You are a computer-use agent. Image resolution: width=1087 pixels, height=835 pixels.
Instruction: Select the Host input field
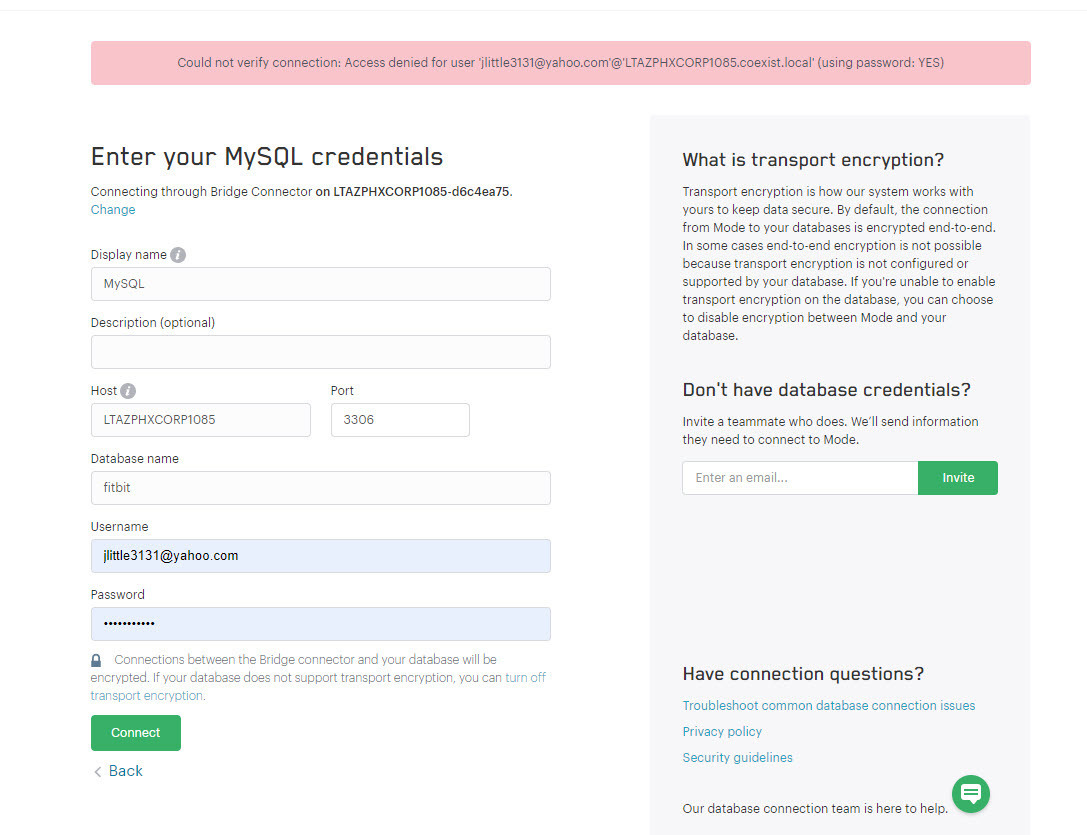click(201, 420)
